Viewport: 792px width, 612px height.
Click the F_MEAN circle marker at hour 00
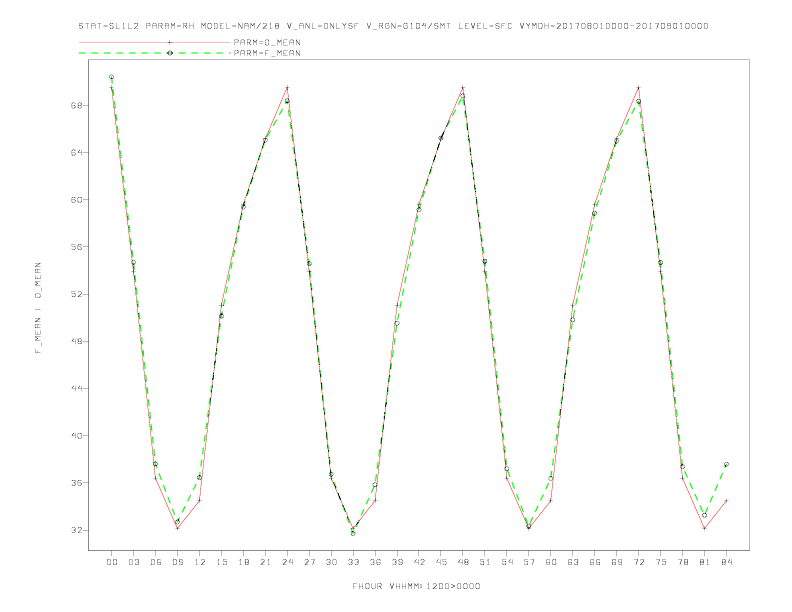(x=112, y=77)
